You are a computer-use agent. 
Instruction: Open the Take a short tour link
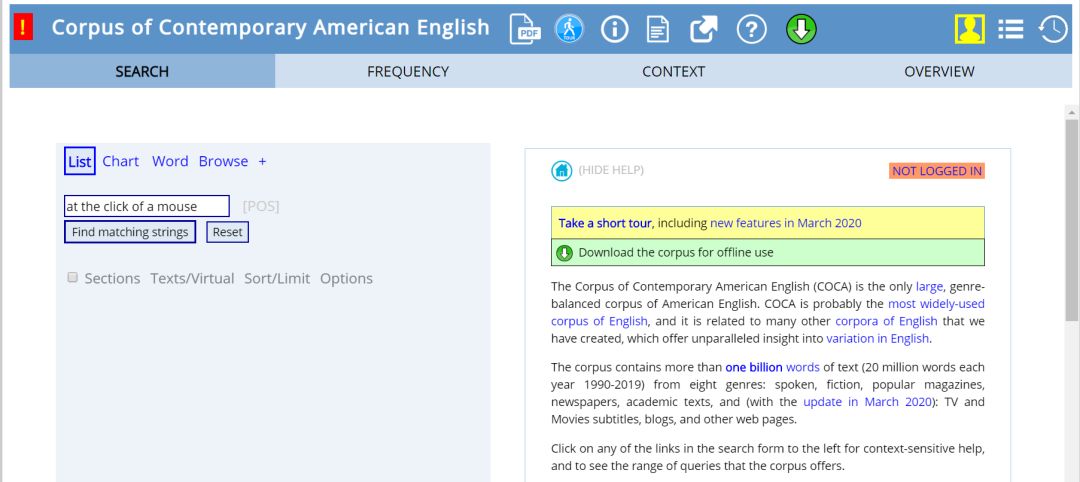pos(605,223)
